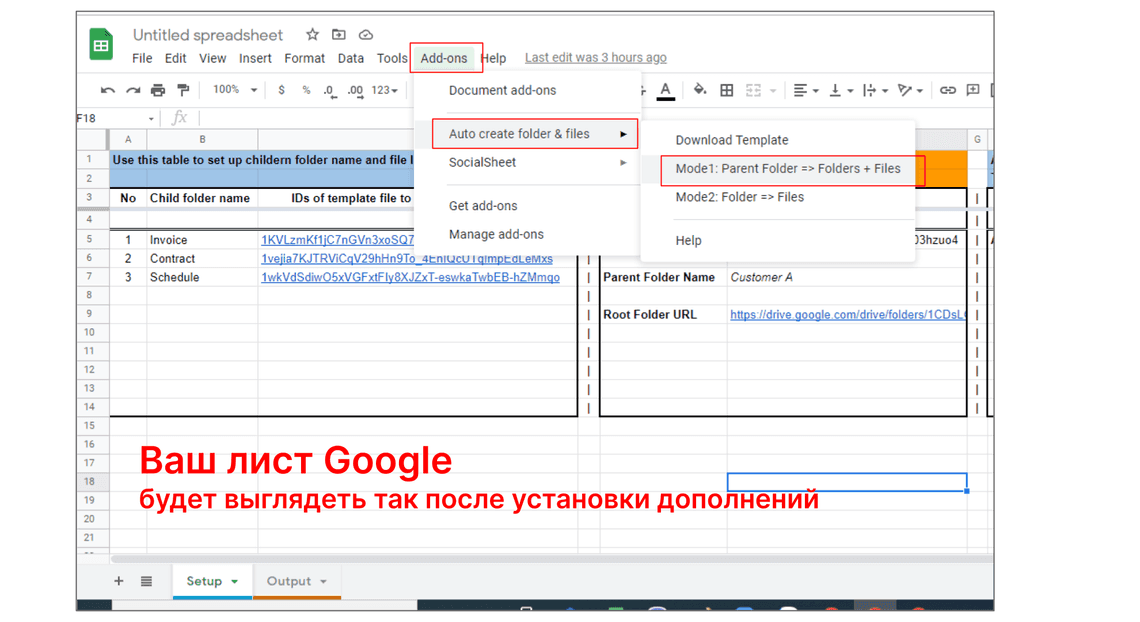The width and height of the screenshot is (1140, 622).
Task: Click the insert link icon
Action: pyautogui.click(x=947, y=90)
